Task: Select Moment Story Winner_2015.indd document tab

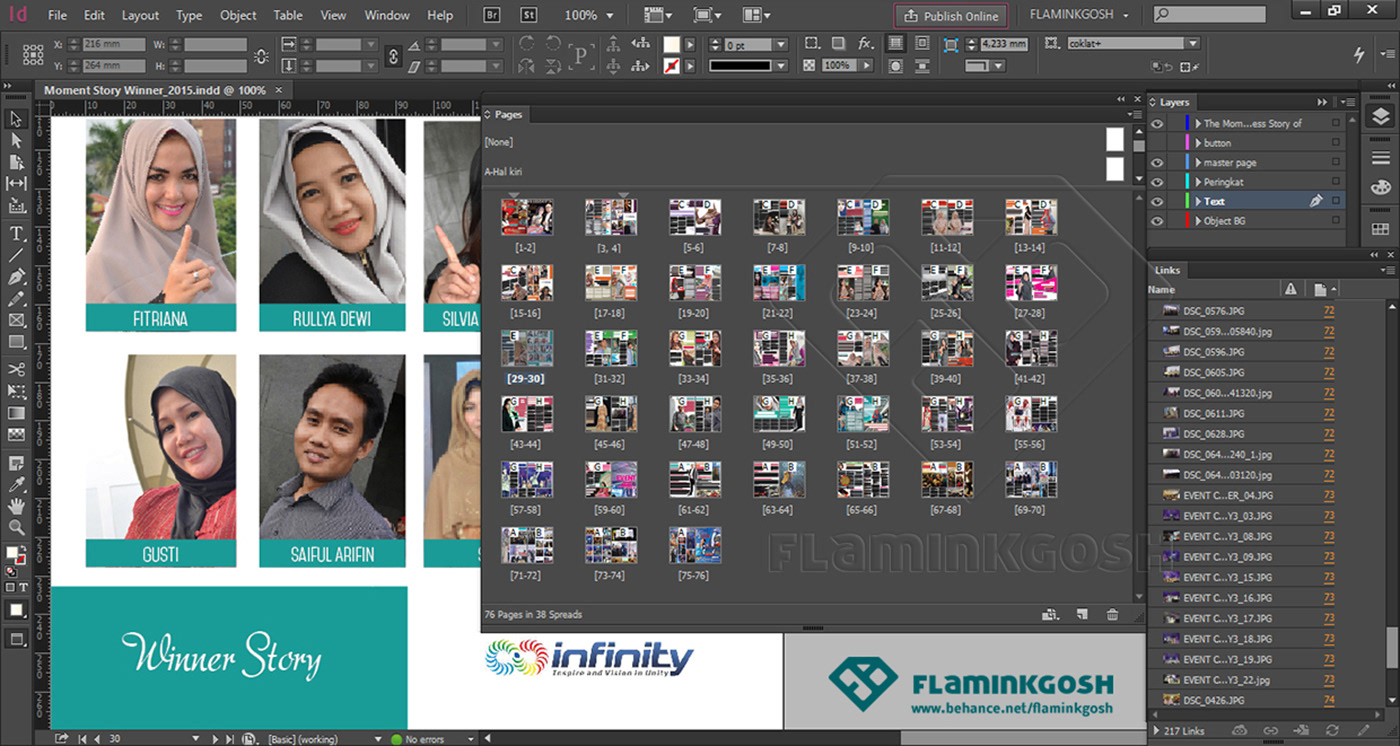Action: [155, 90]
